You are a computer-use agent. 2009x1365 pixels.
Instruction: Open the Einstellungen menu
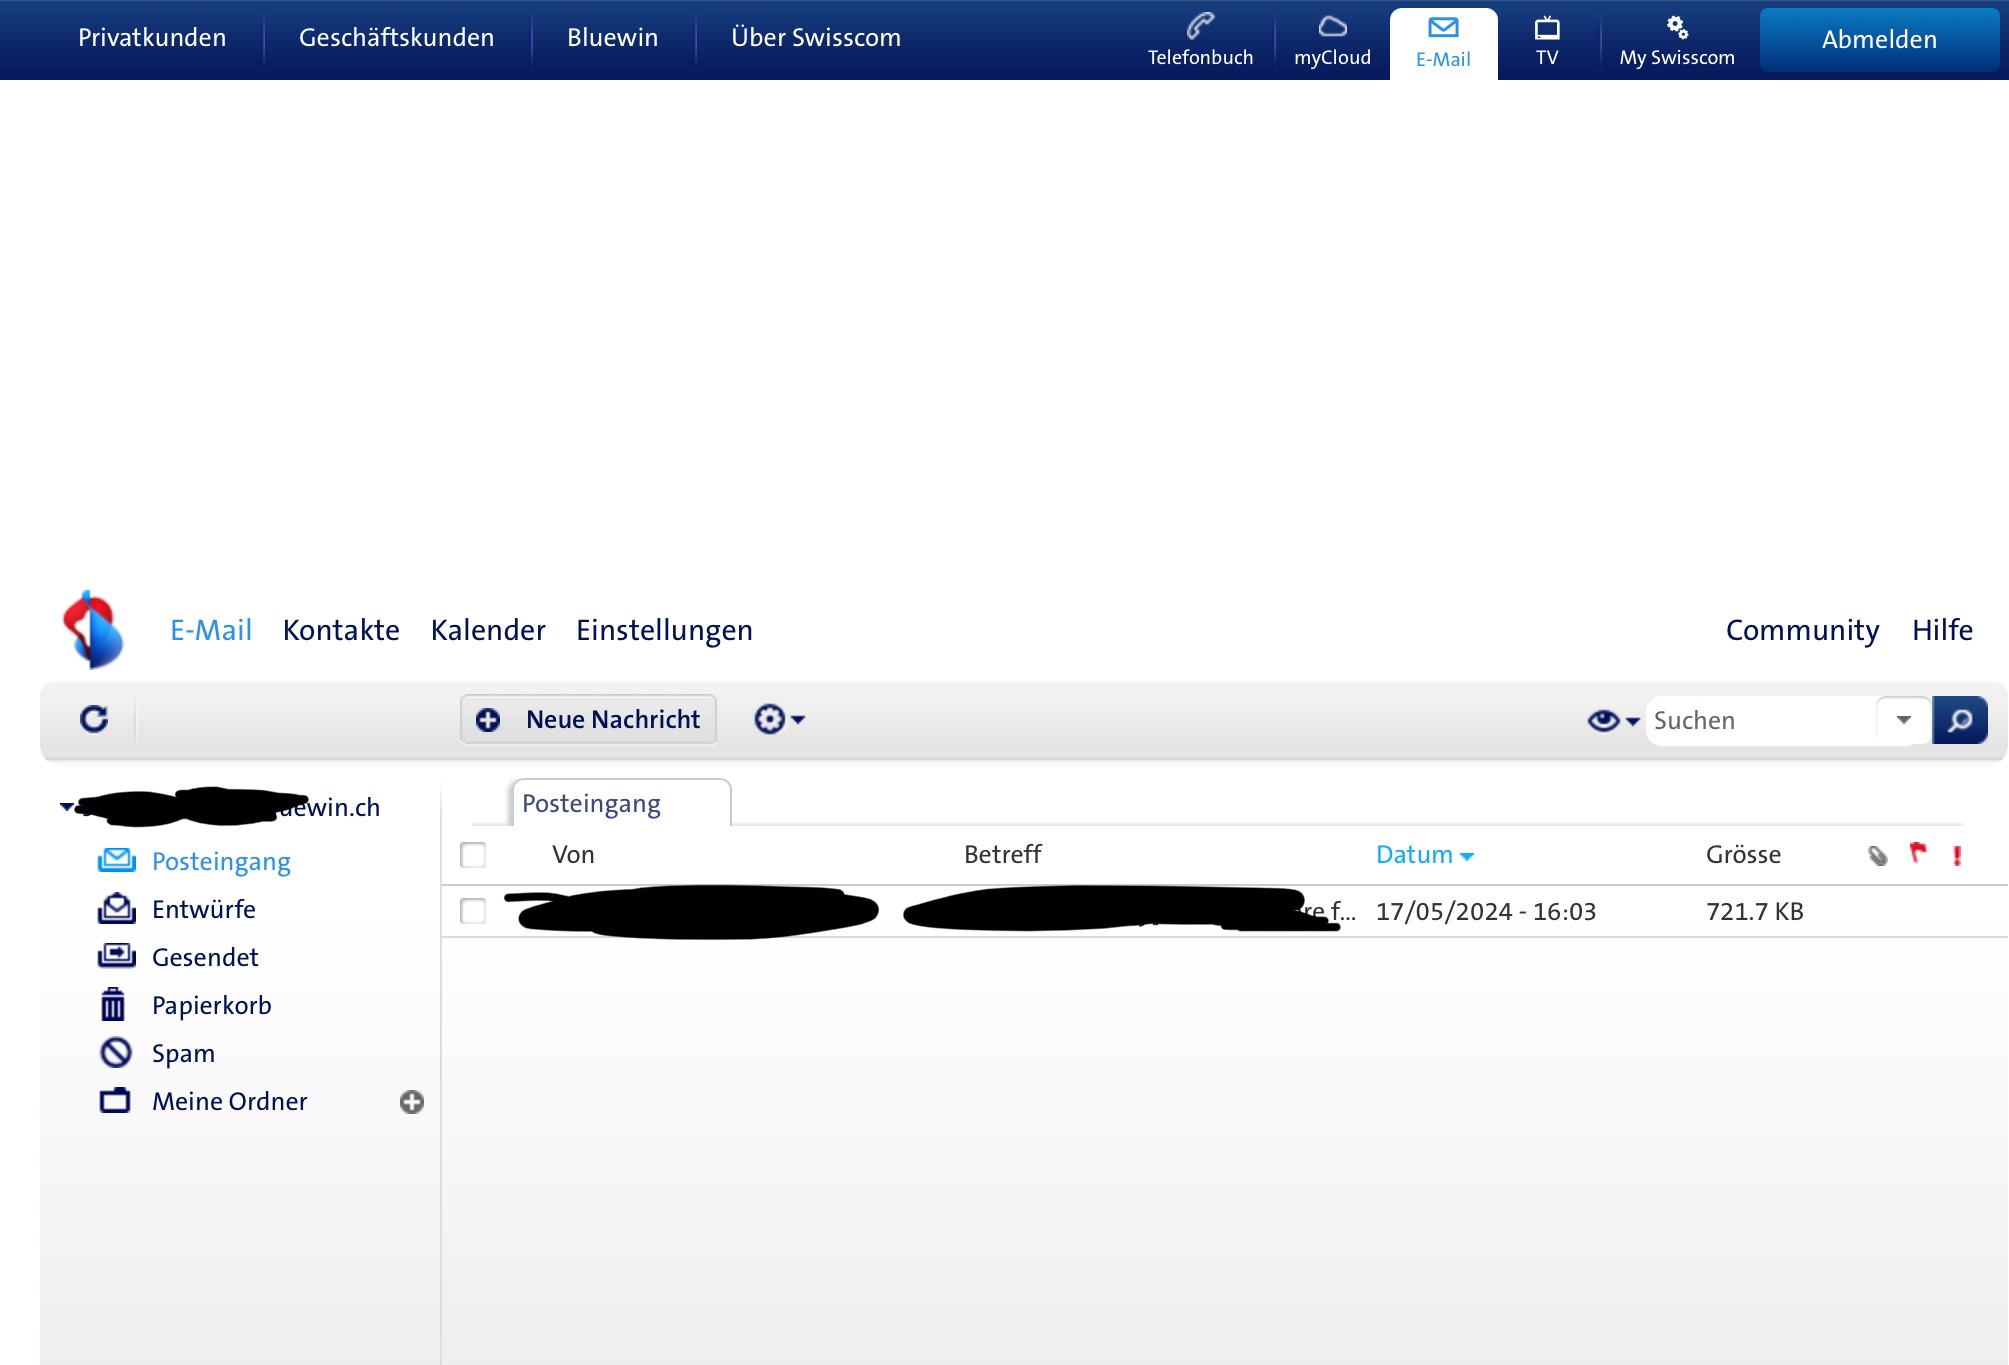click(664, 630)
